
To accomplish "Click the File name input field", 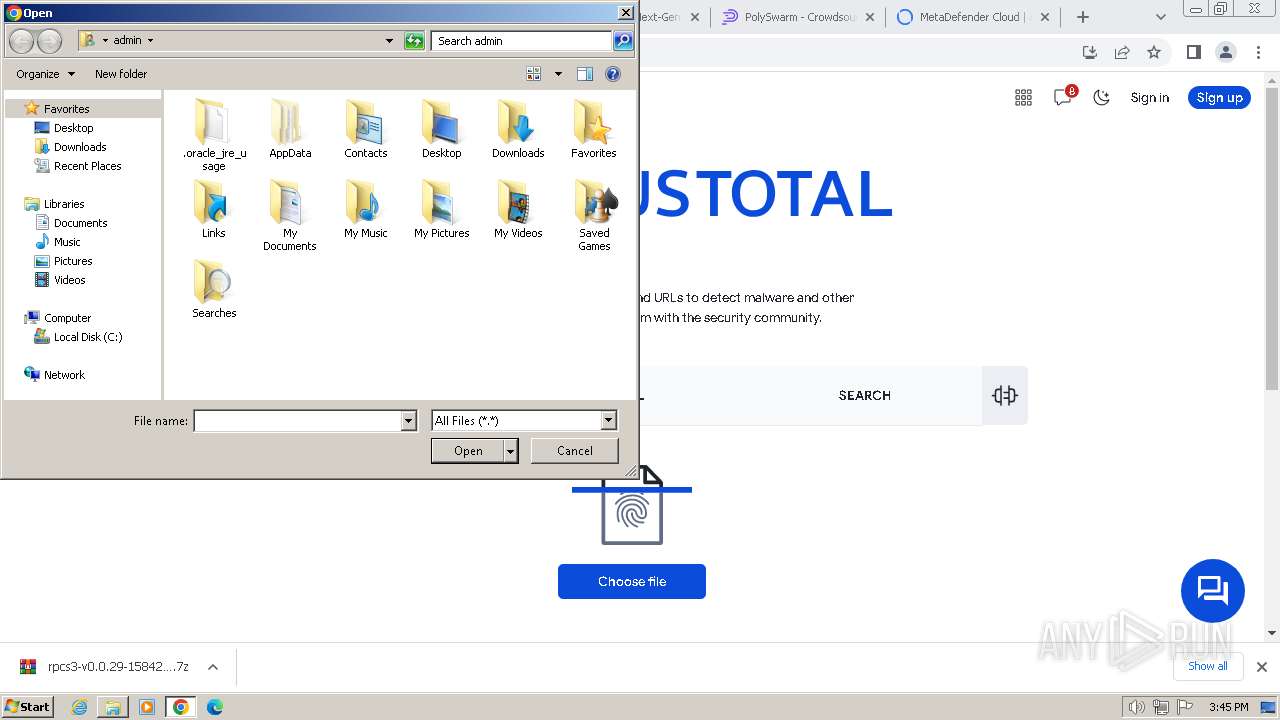I will coord(298,421).
